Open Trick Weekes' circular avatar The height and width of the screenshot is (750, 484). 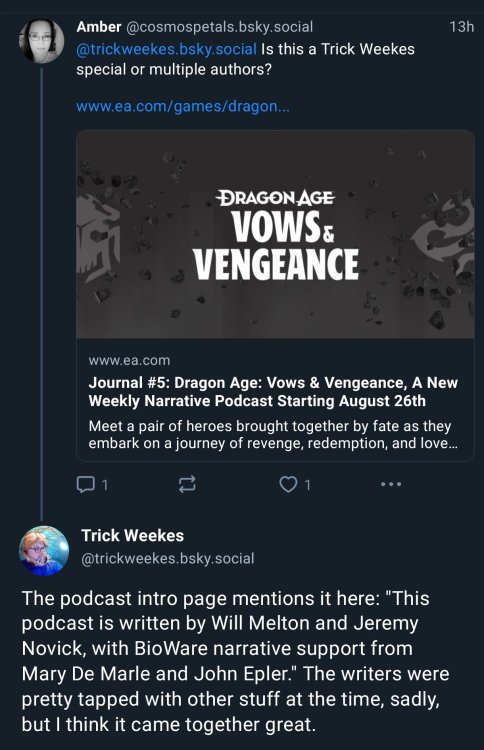pyautogui.click(x=44, y=551)
